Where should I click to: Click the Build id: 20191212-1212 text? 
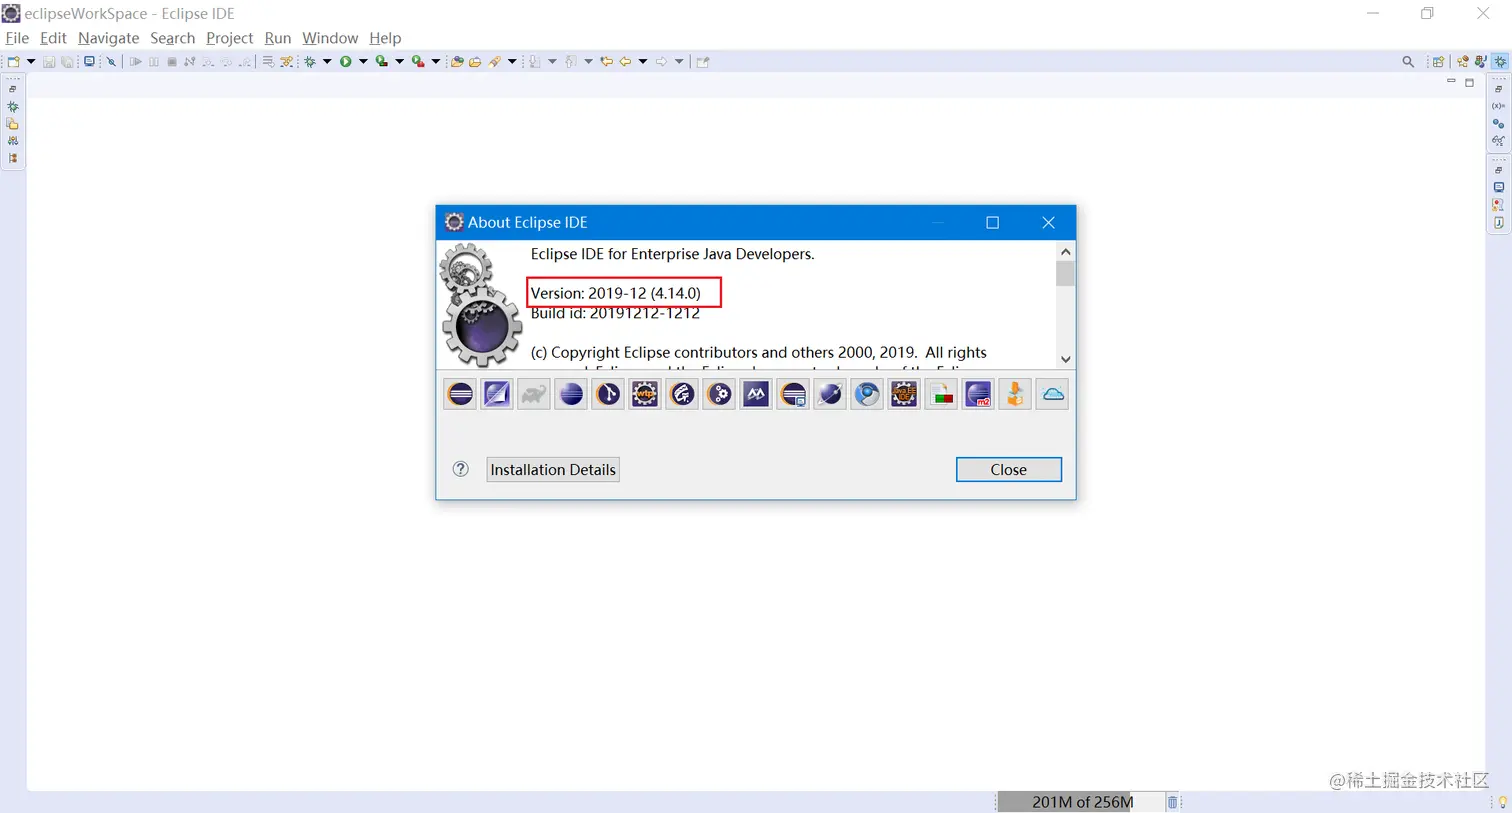[615, 313]
